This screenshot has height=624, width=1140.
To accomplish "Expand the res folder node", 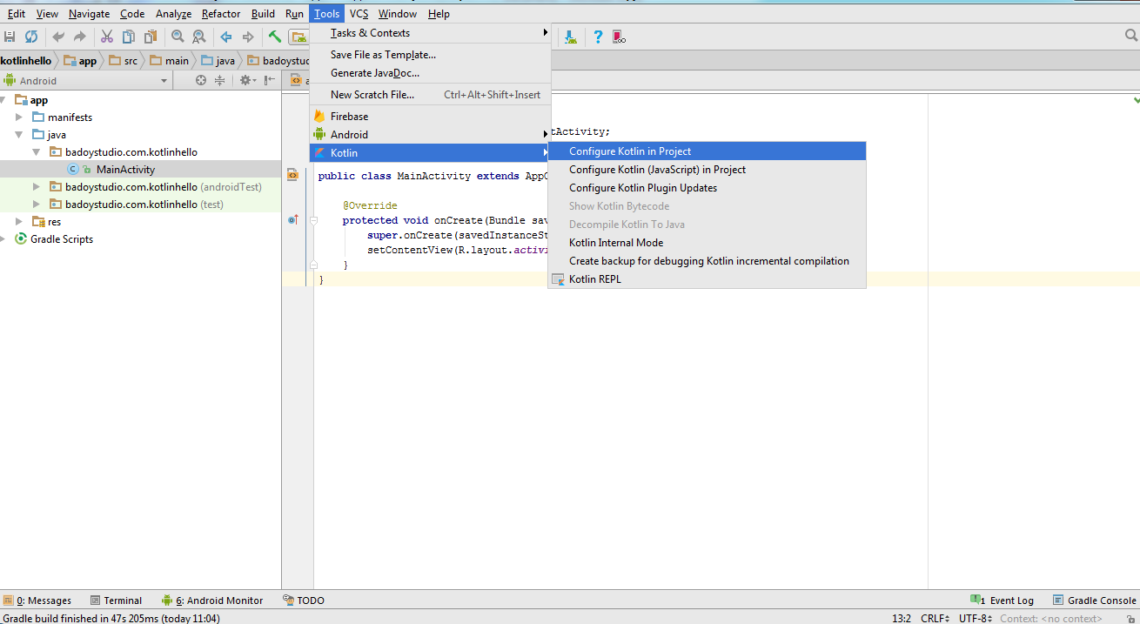I will (x=19, y=222).
